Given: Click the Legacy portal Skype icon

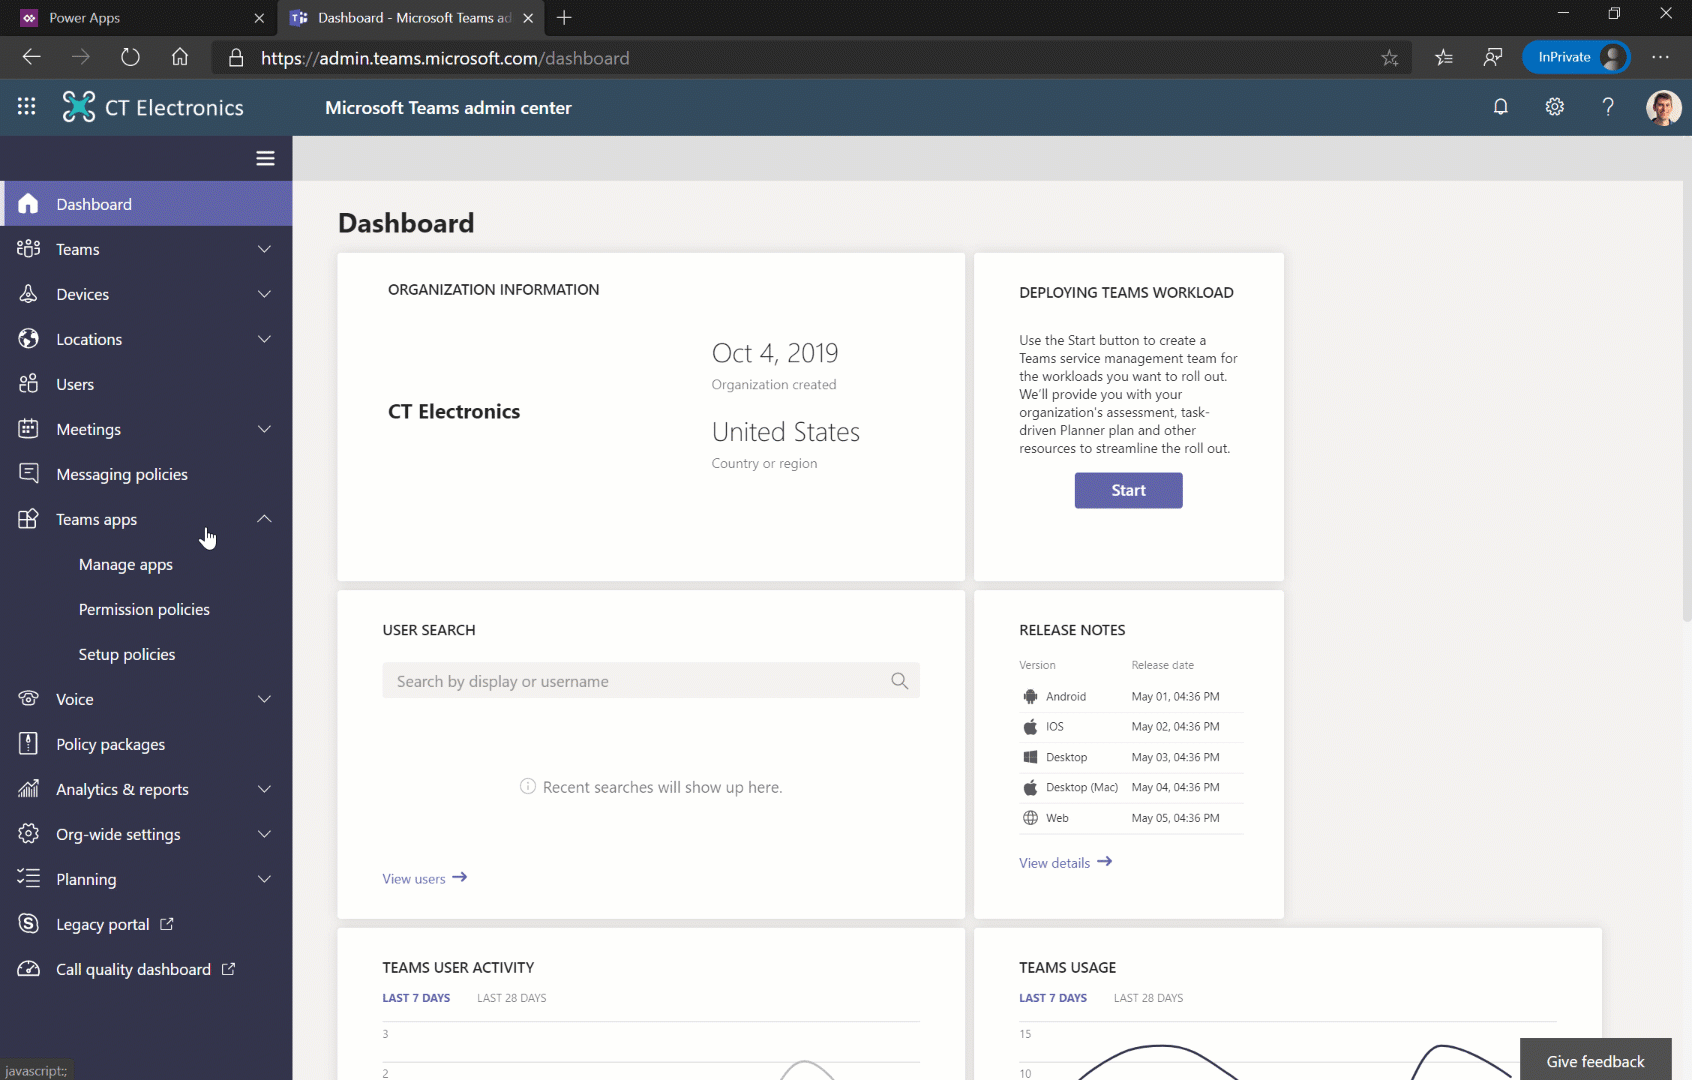Looking at the screenshot, I should click(28, 924).
